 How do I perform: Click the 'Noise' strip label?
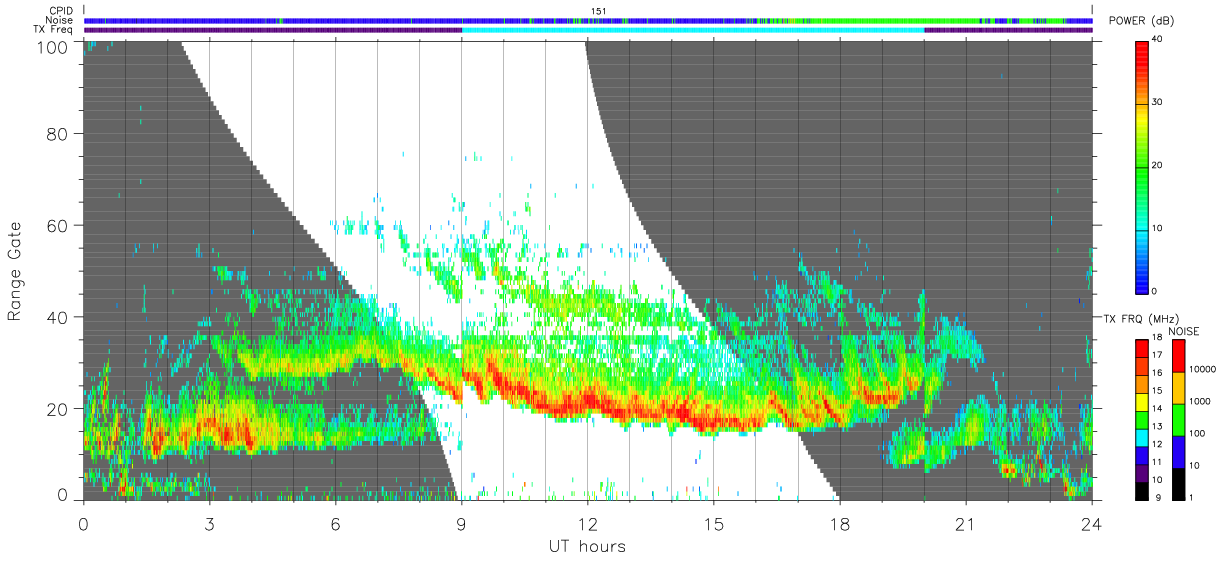(x=60, y=20)
